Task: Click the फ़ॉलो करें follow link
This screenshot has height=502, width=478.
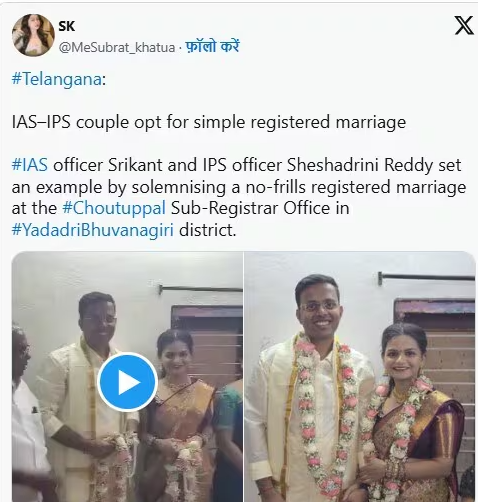Action: [212, 47]
